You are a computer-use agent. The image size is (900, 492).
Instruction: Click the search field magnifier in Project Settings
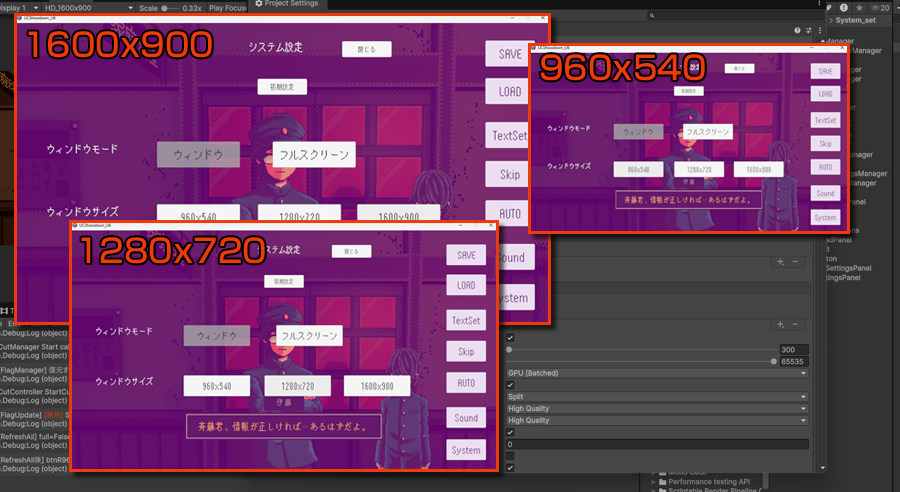pyautogui.click(x=650, y=17)
